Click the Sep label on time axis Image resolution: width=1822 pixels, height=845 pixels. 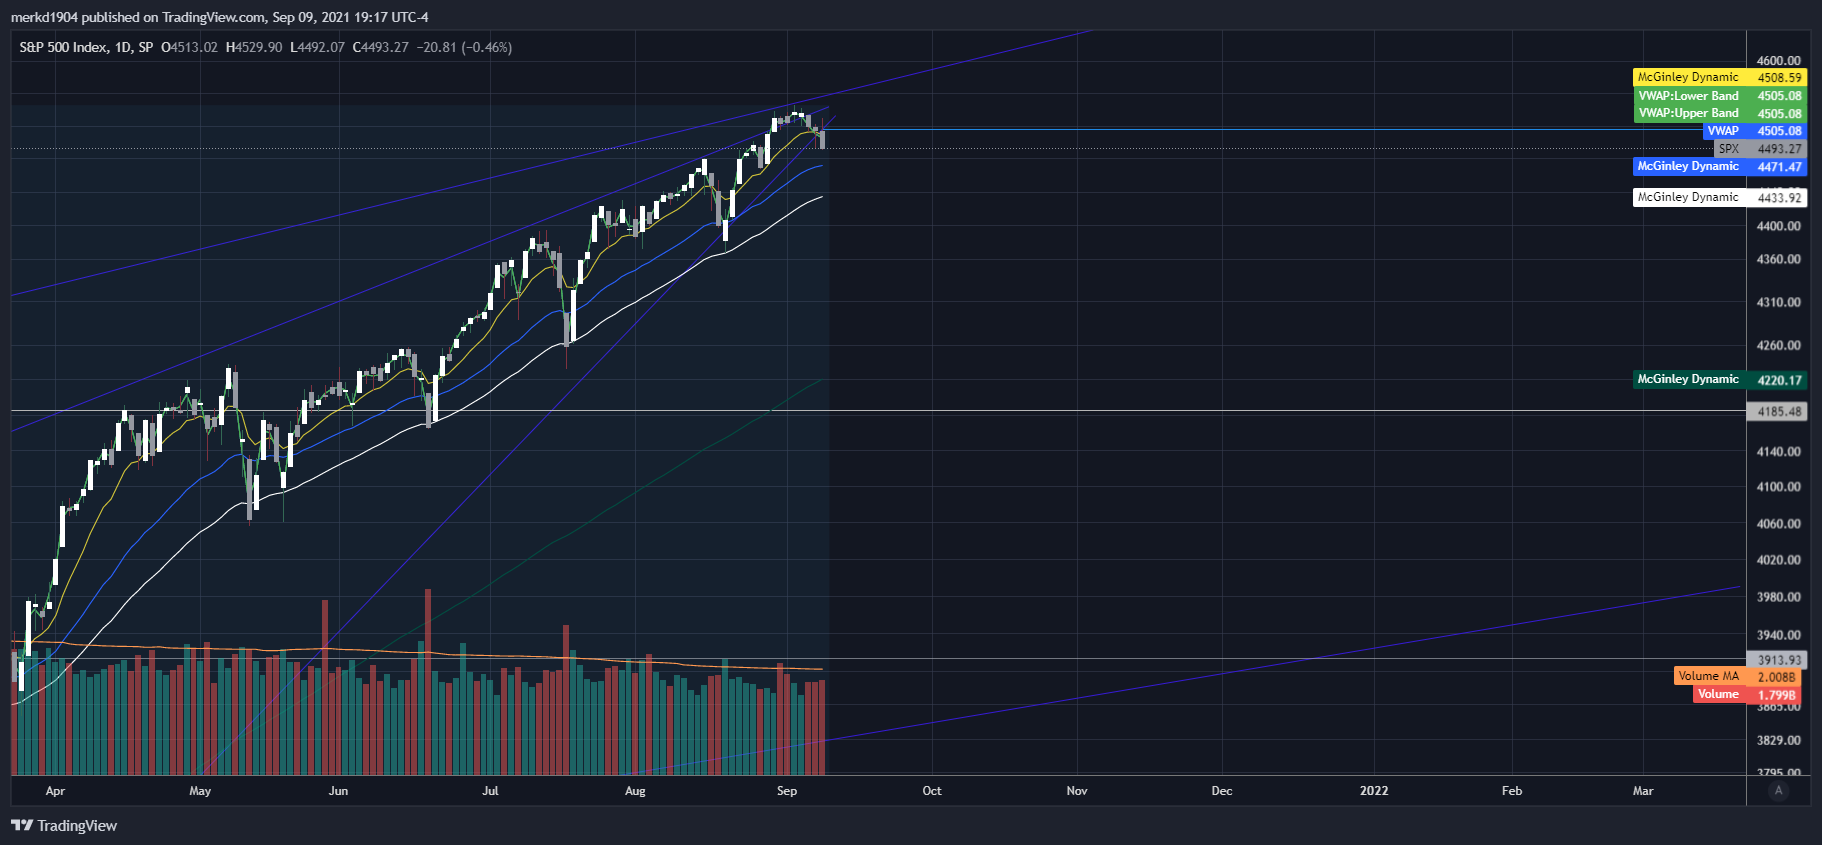(787, 791)
